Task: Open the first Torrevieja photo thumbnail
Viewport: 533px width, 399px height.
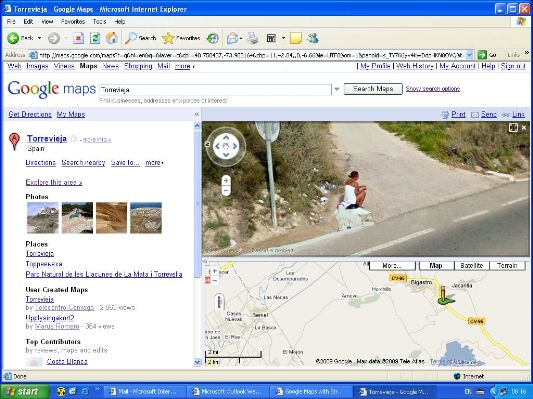Action: (43, 218)
